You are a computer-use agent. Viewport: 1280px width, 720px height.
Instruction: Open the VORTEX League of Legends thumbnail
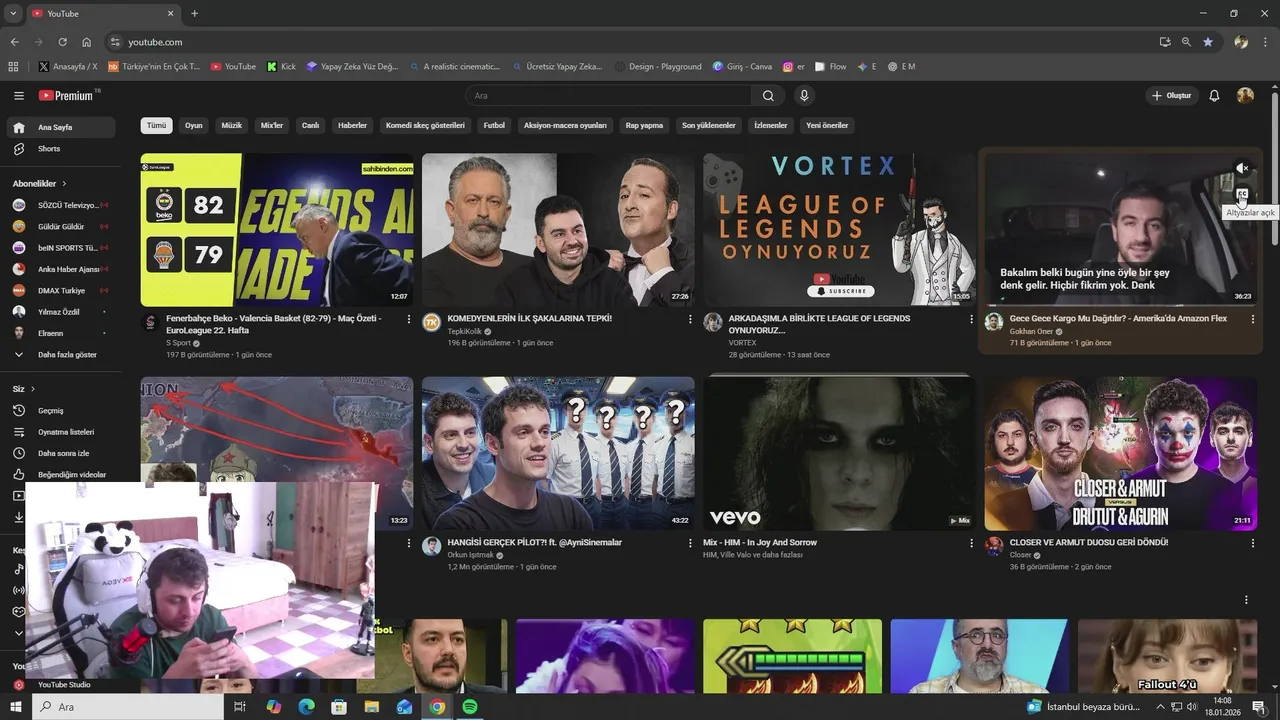839,230
